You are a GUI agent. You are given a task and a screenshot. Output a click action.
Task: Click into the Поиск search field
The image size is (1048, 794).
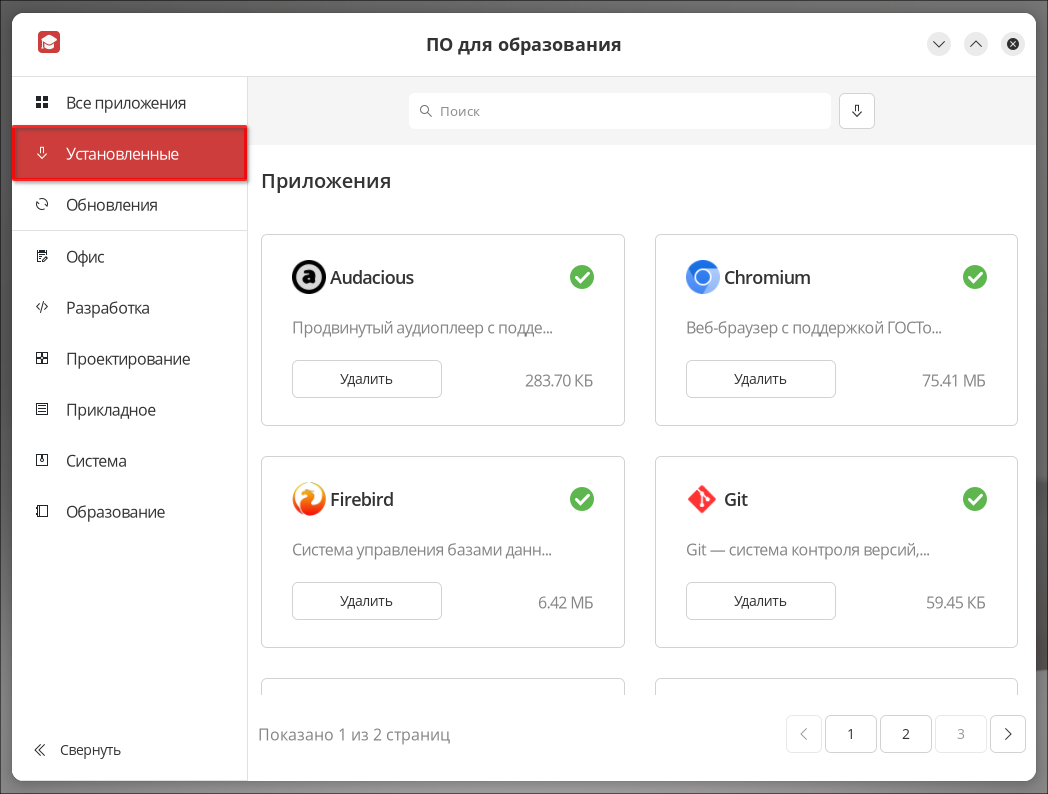coord(620,111)
